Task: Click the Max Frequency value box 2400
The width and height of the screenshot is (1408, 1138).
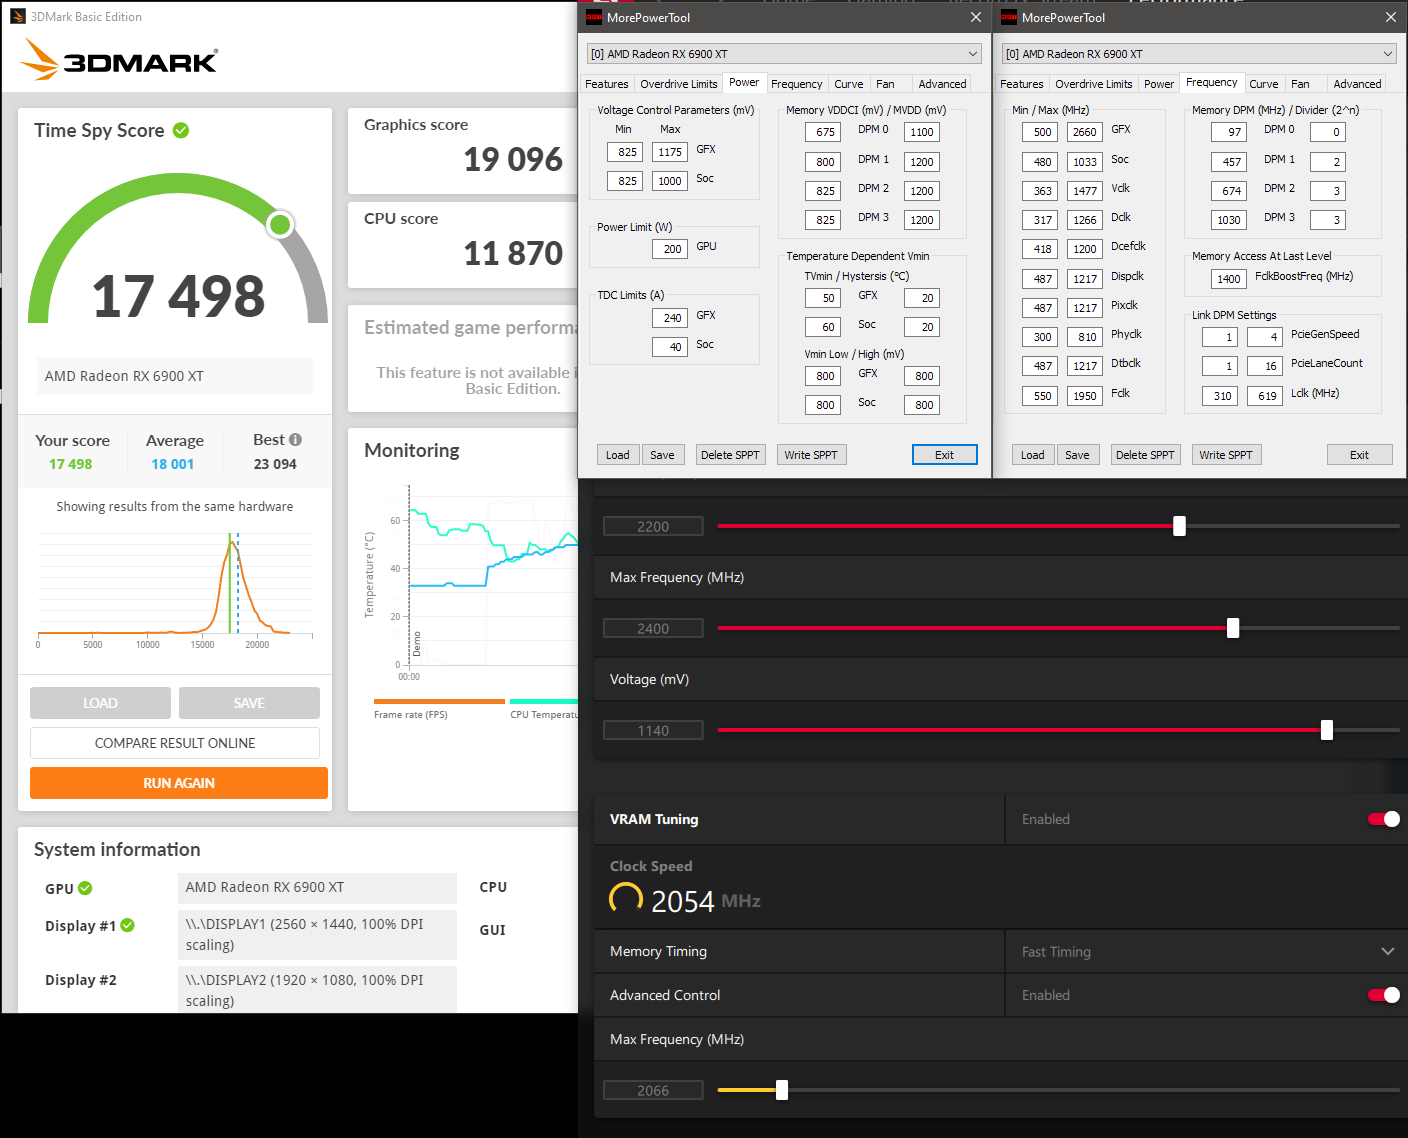Action: pos(653,629)
